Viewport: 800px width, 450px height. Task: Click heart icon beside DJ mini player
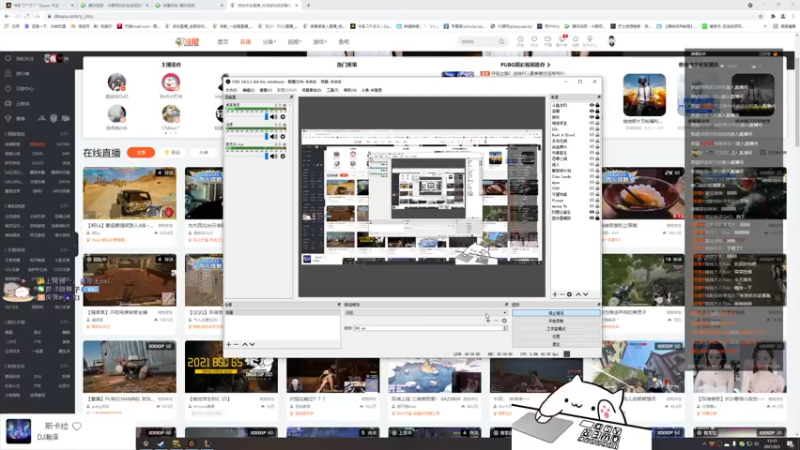[77, 426]
